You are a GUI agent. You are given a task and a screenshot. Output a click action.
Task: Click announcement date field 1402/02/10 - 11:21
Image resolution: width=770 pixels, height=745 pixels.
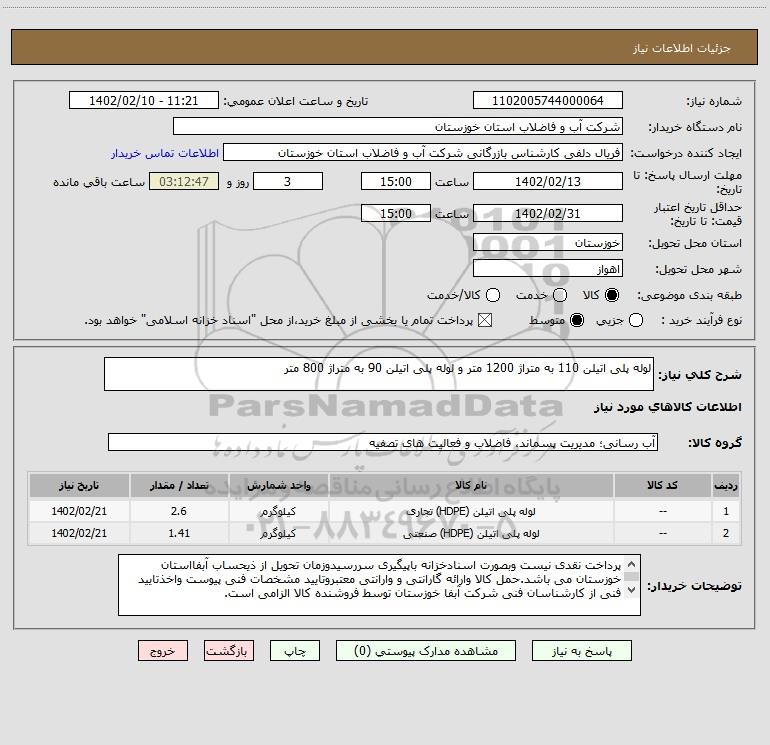(144, 100)
